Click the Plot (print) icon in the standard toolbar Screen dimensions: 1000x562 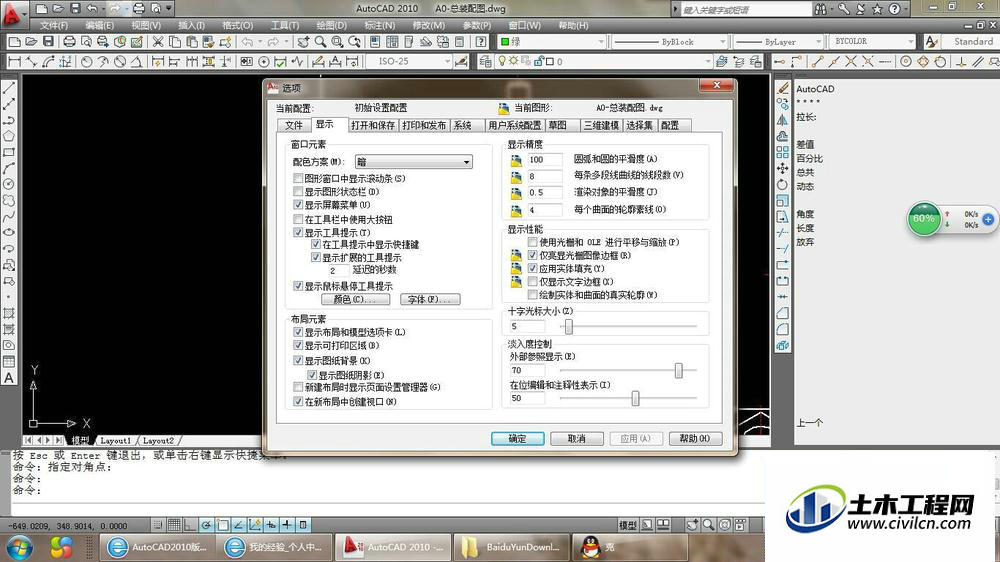[x=69, y=41]
